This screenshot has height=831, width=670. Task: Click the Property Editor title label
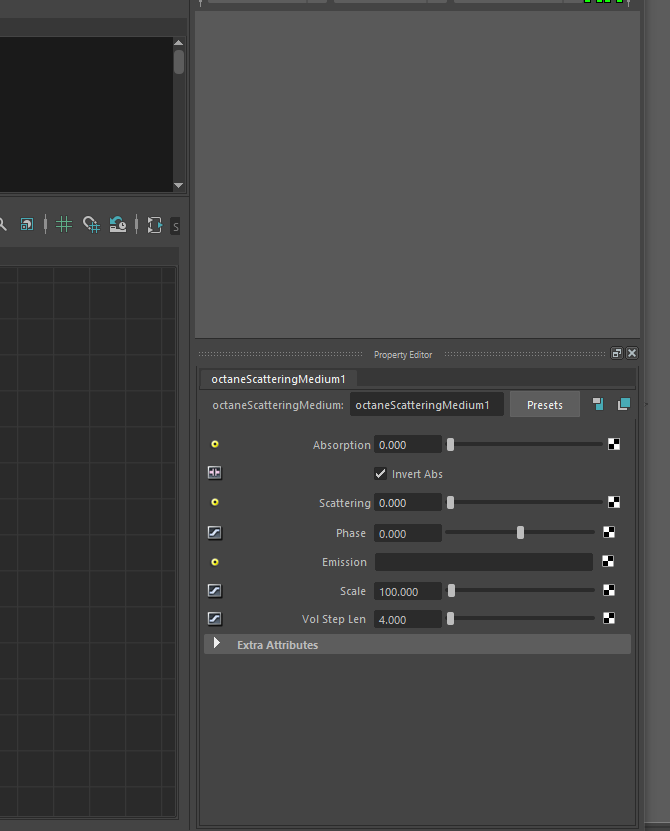[x=403, y=355]
